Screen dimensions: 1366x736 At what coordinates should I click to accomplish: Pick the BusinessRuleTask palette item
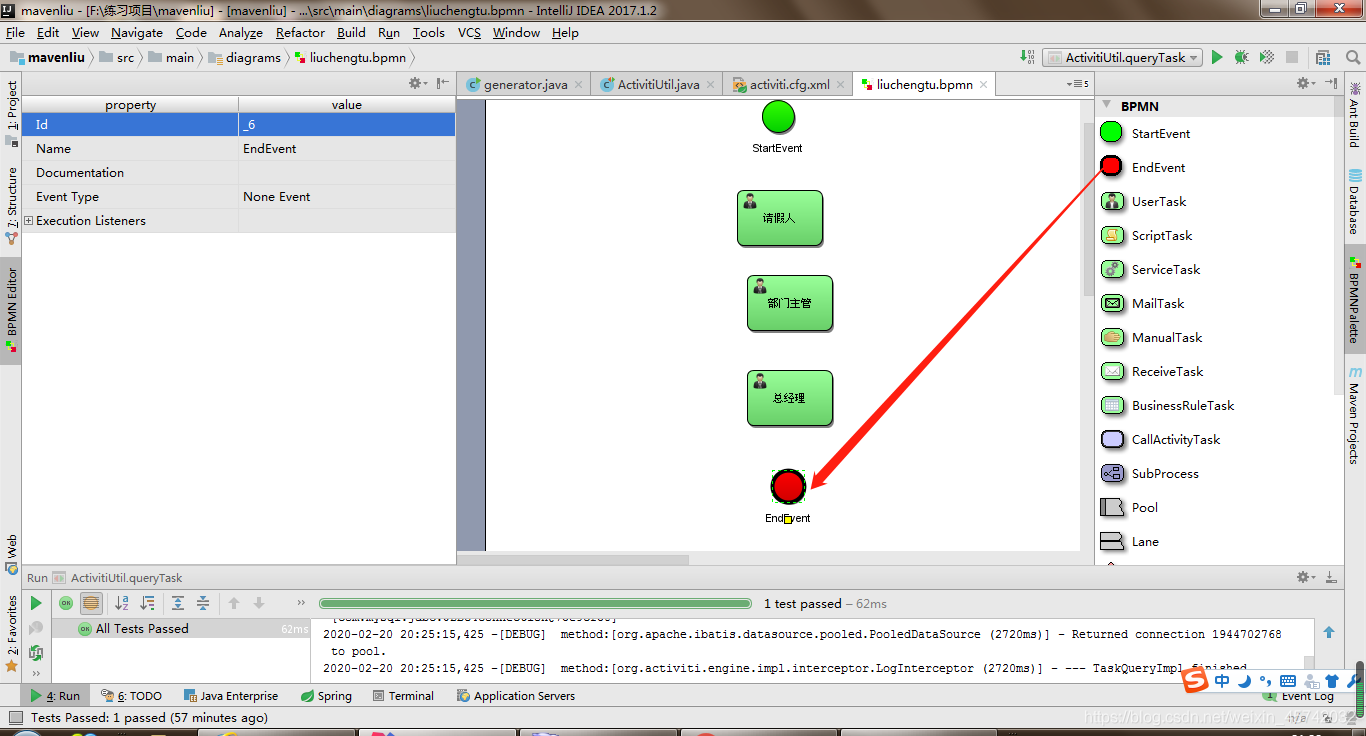(1167, 405)
